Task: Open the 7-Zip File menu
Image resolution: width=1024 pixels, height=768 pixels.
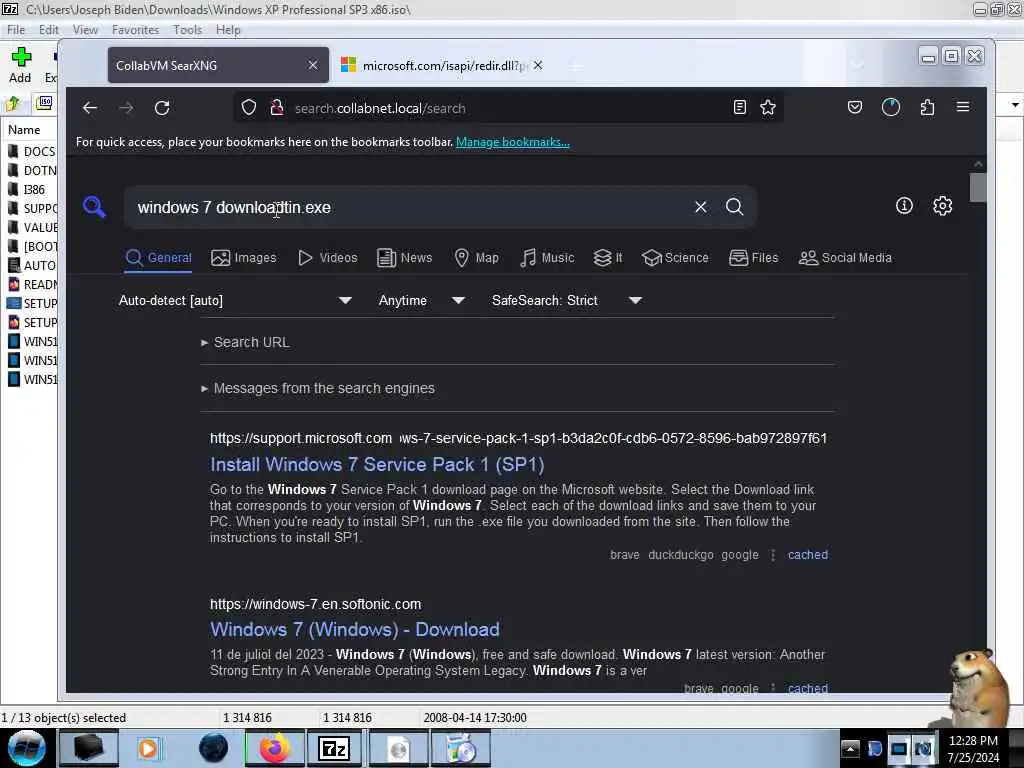Action: coord(16,29)
